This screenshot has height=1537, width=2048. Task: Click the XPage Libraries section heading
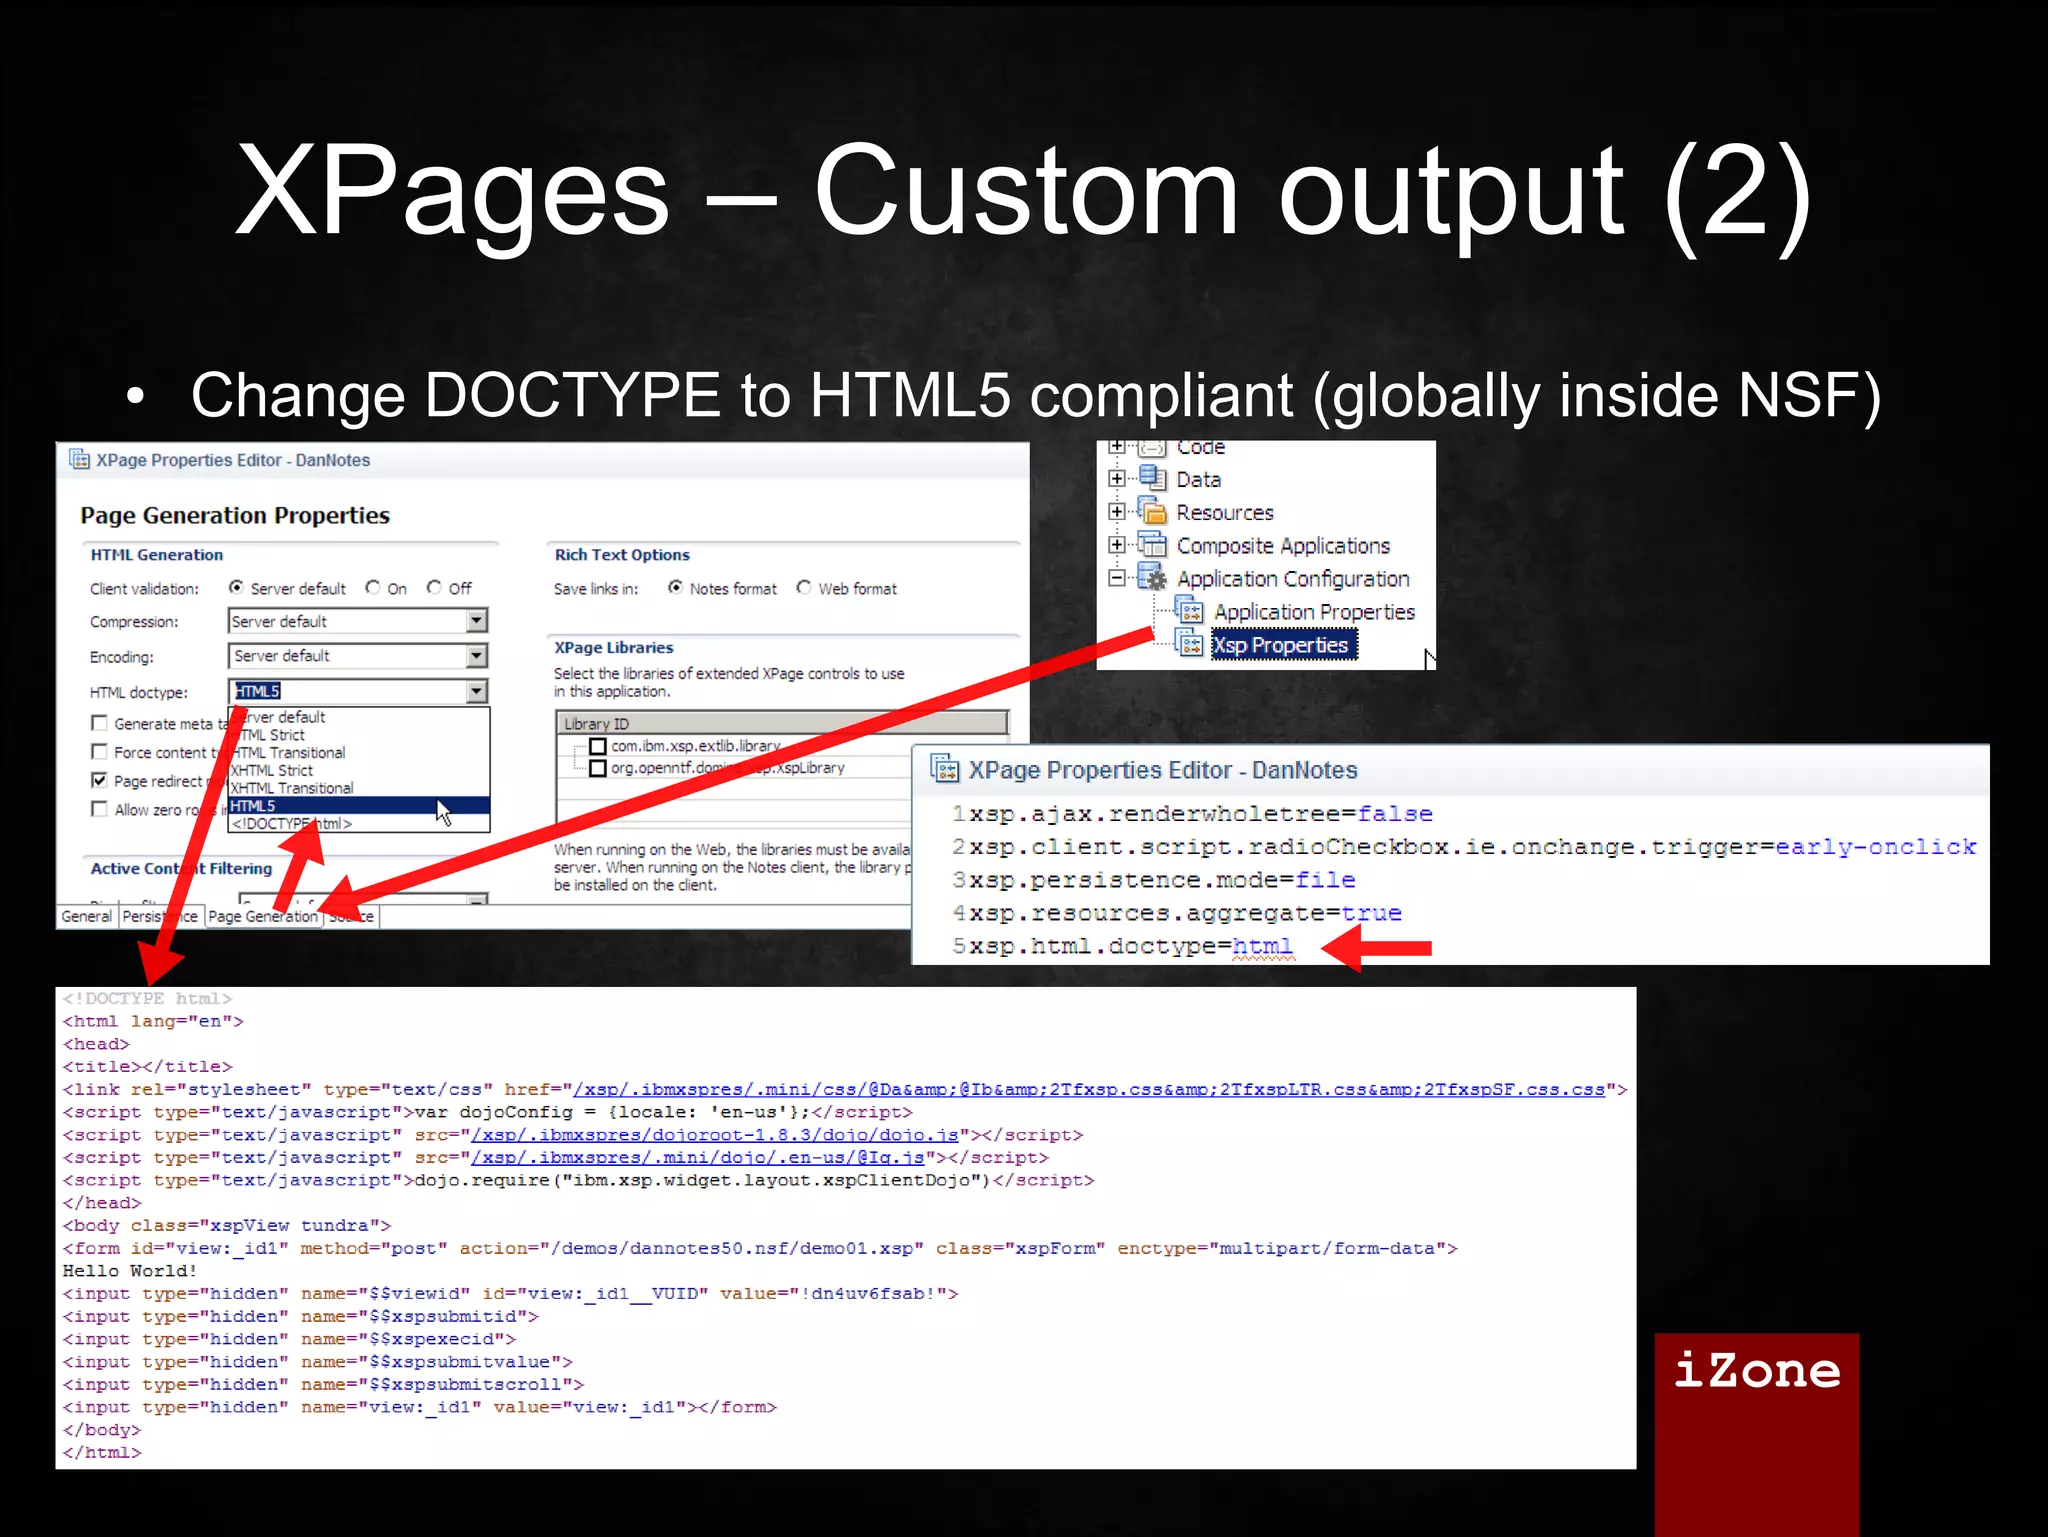(x=614, y=647)
